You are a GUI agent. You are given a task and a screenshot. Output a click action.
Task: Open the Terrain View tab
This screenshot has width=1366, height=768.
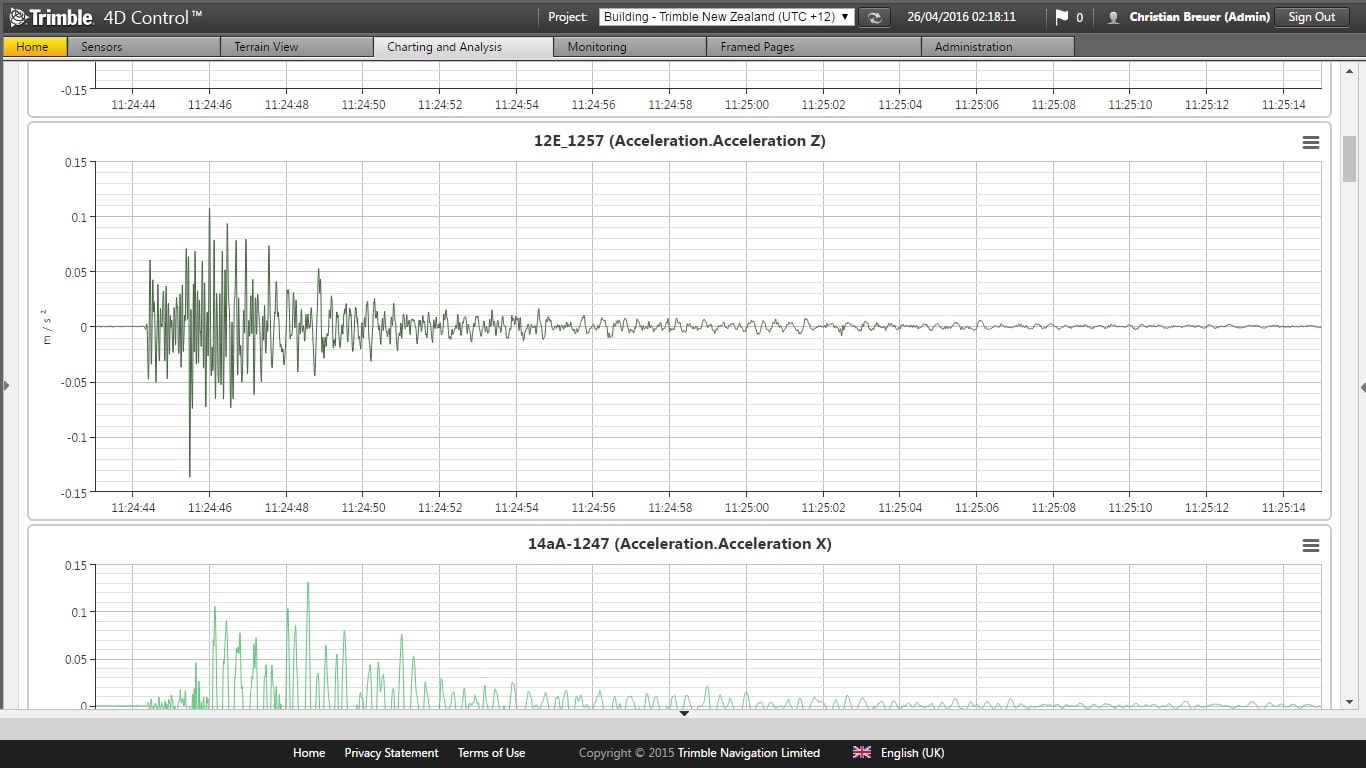[x=296, y=47]
